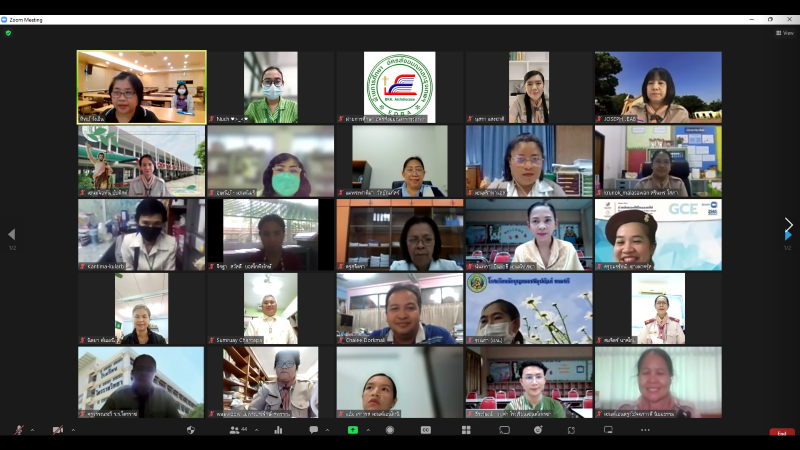Open the View layout menu at top right

[785, 33]
